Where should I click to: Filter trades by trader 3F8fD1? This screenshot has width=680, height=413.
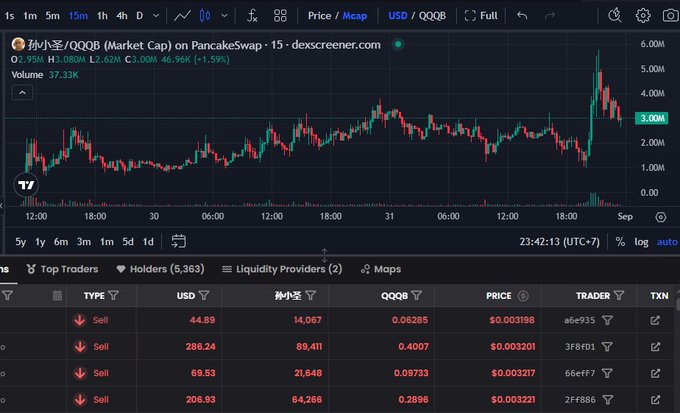pyautogui.click(x=607, y=347)
